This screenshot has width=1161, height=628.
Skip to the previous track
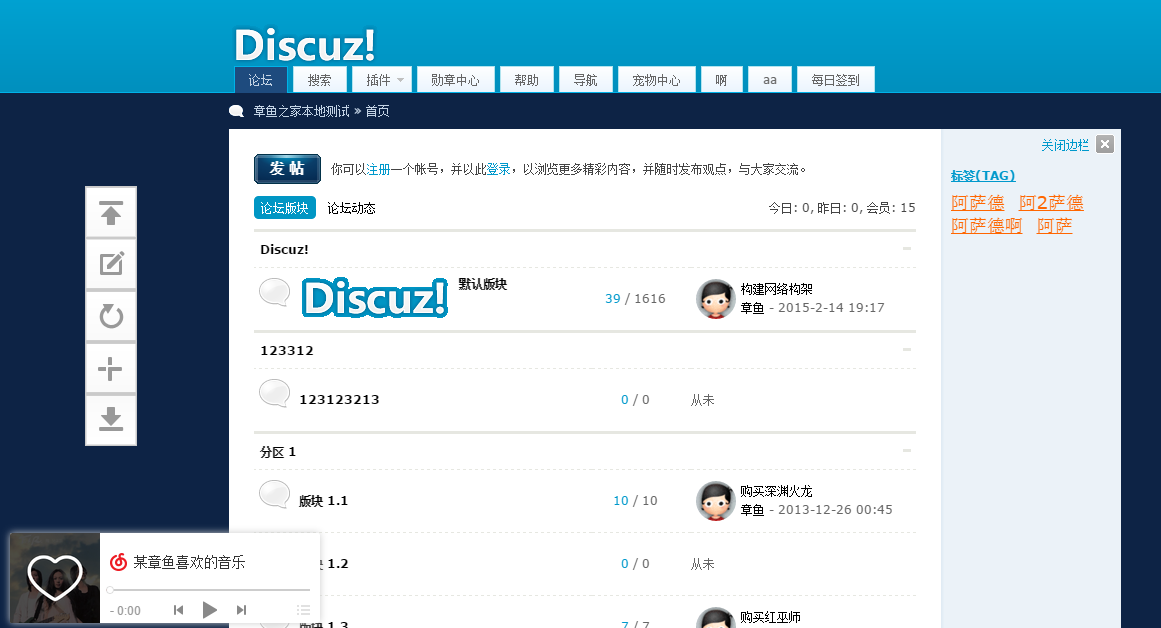point(178,609)
